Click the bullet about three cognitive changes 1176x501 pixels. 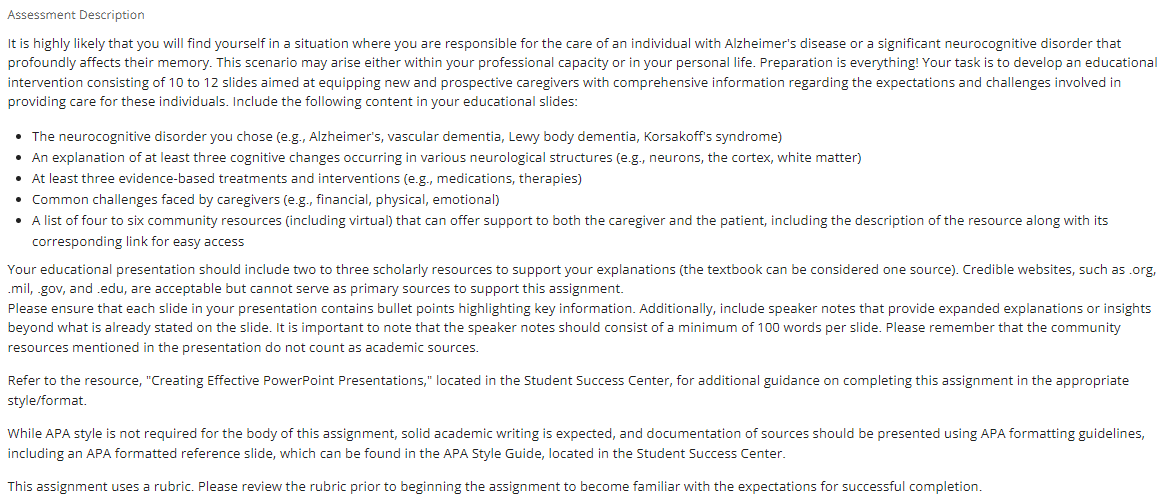(x=446, y=158)
